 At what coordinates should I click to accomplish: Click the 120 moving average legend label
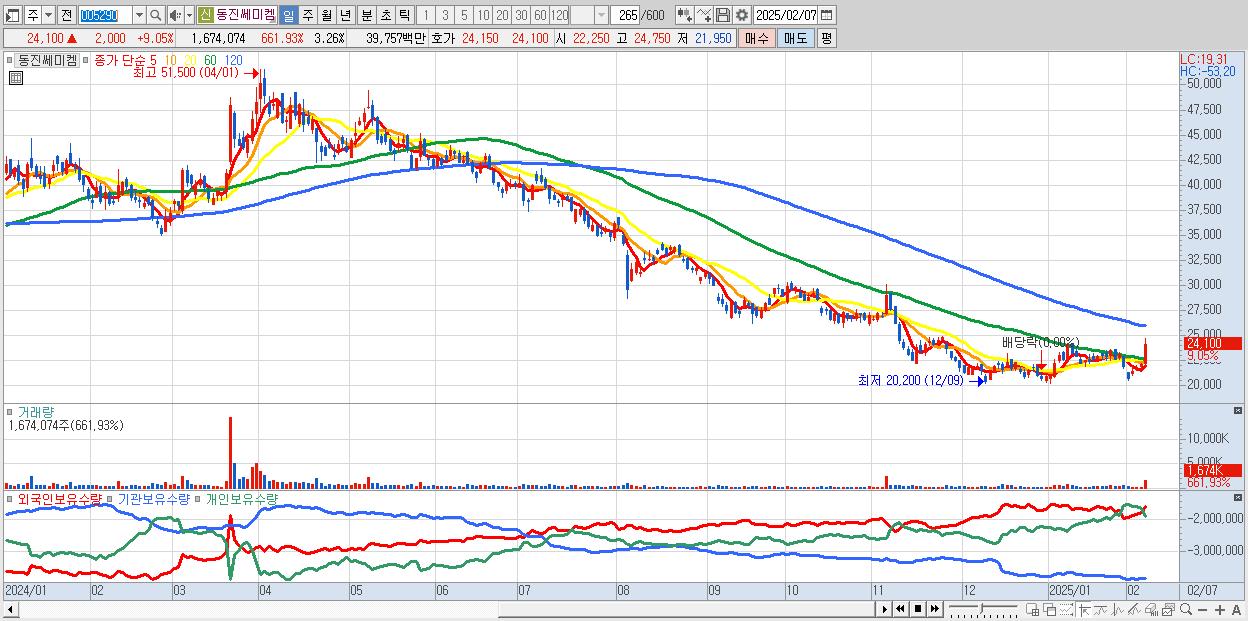pos(234,60)
